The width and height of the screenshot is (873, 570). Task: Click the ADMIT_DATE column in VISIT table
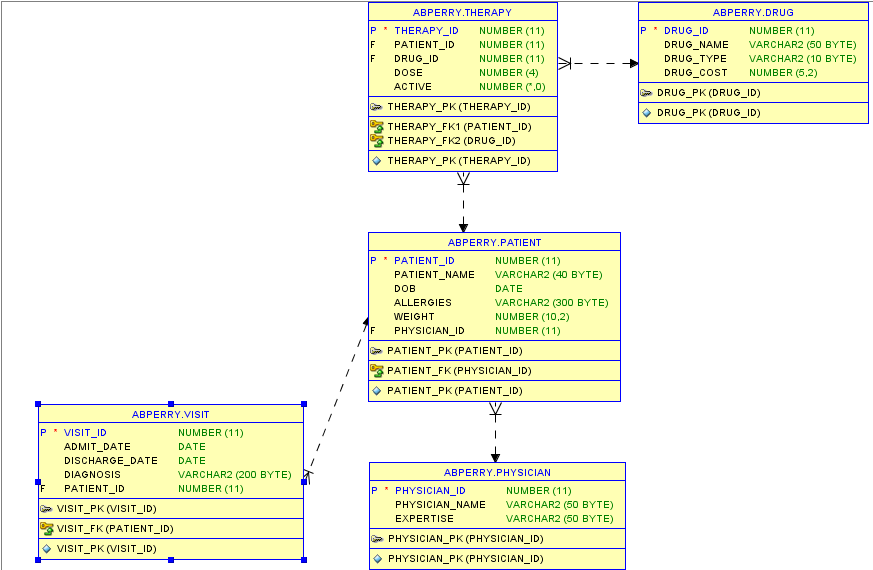click(97, 446)
